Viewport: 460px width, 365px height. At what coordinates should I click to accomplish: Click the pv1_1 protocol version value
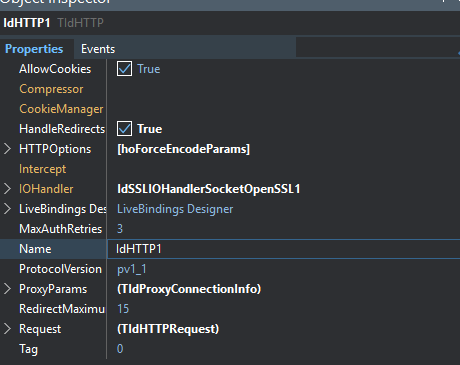132,269
